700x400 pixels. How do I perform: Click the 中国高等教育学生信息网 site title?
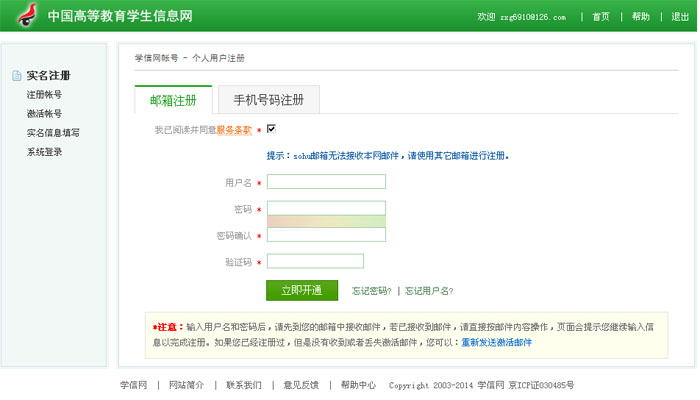120,16
